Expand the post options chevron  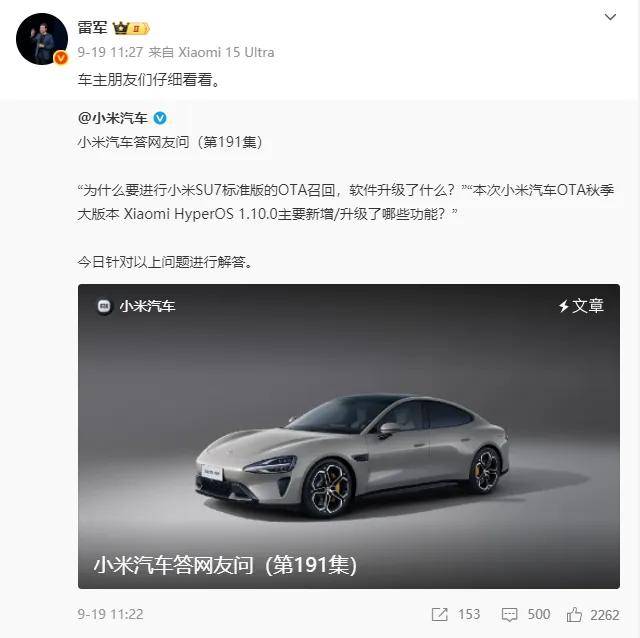(610, 17)
